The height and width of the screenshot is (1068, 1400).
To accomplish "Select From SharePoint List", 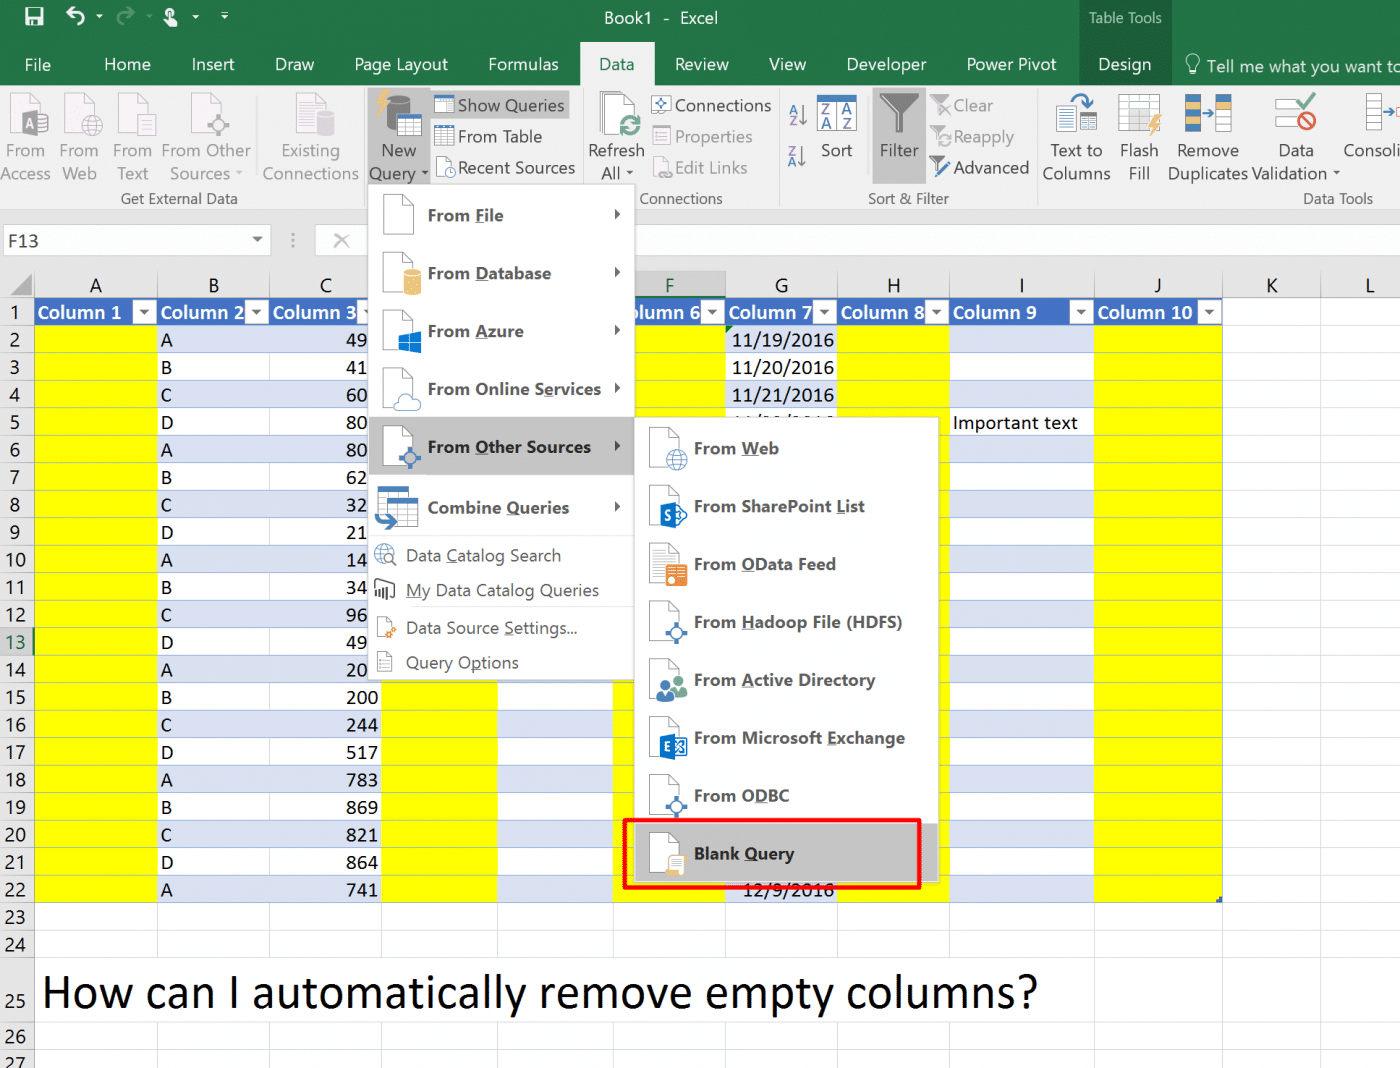I will [x=787, y=507].
